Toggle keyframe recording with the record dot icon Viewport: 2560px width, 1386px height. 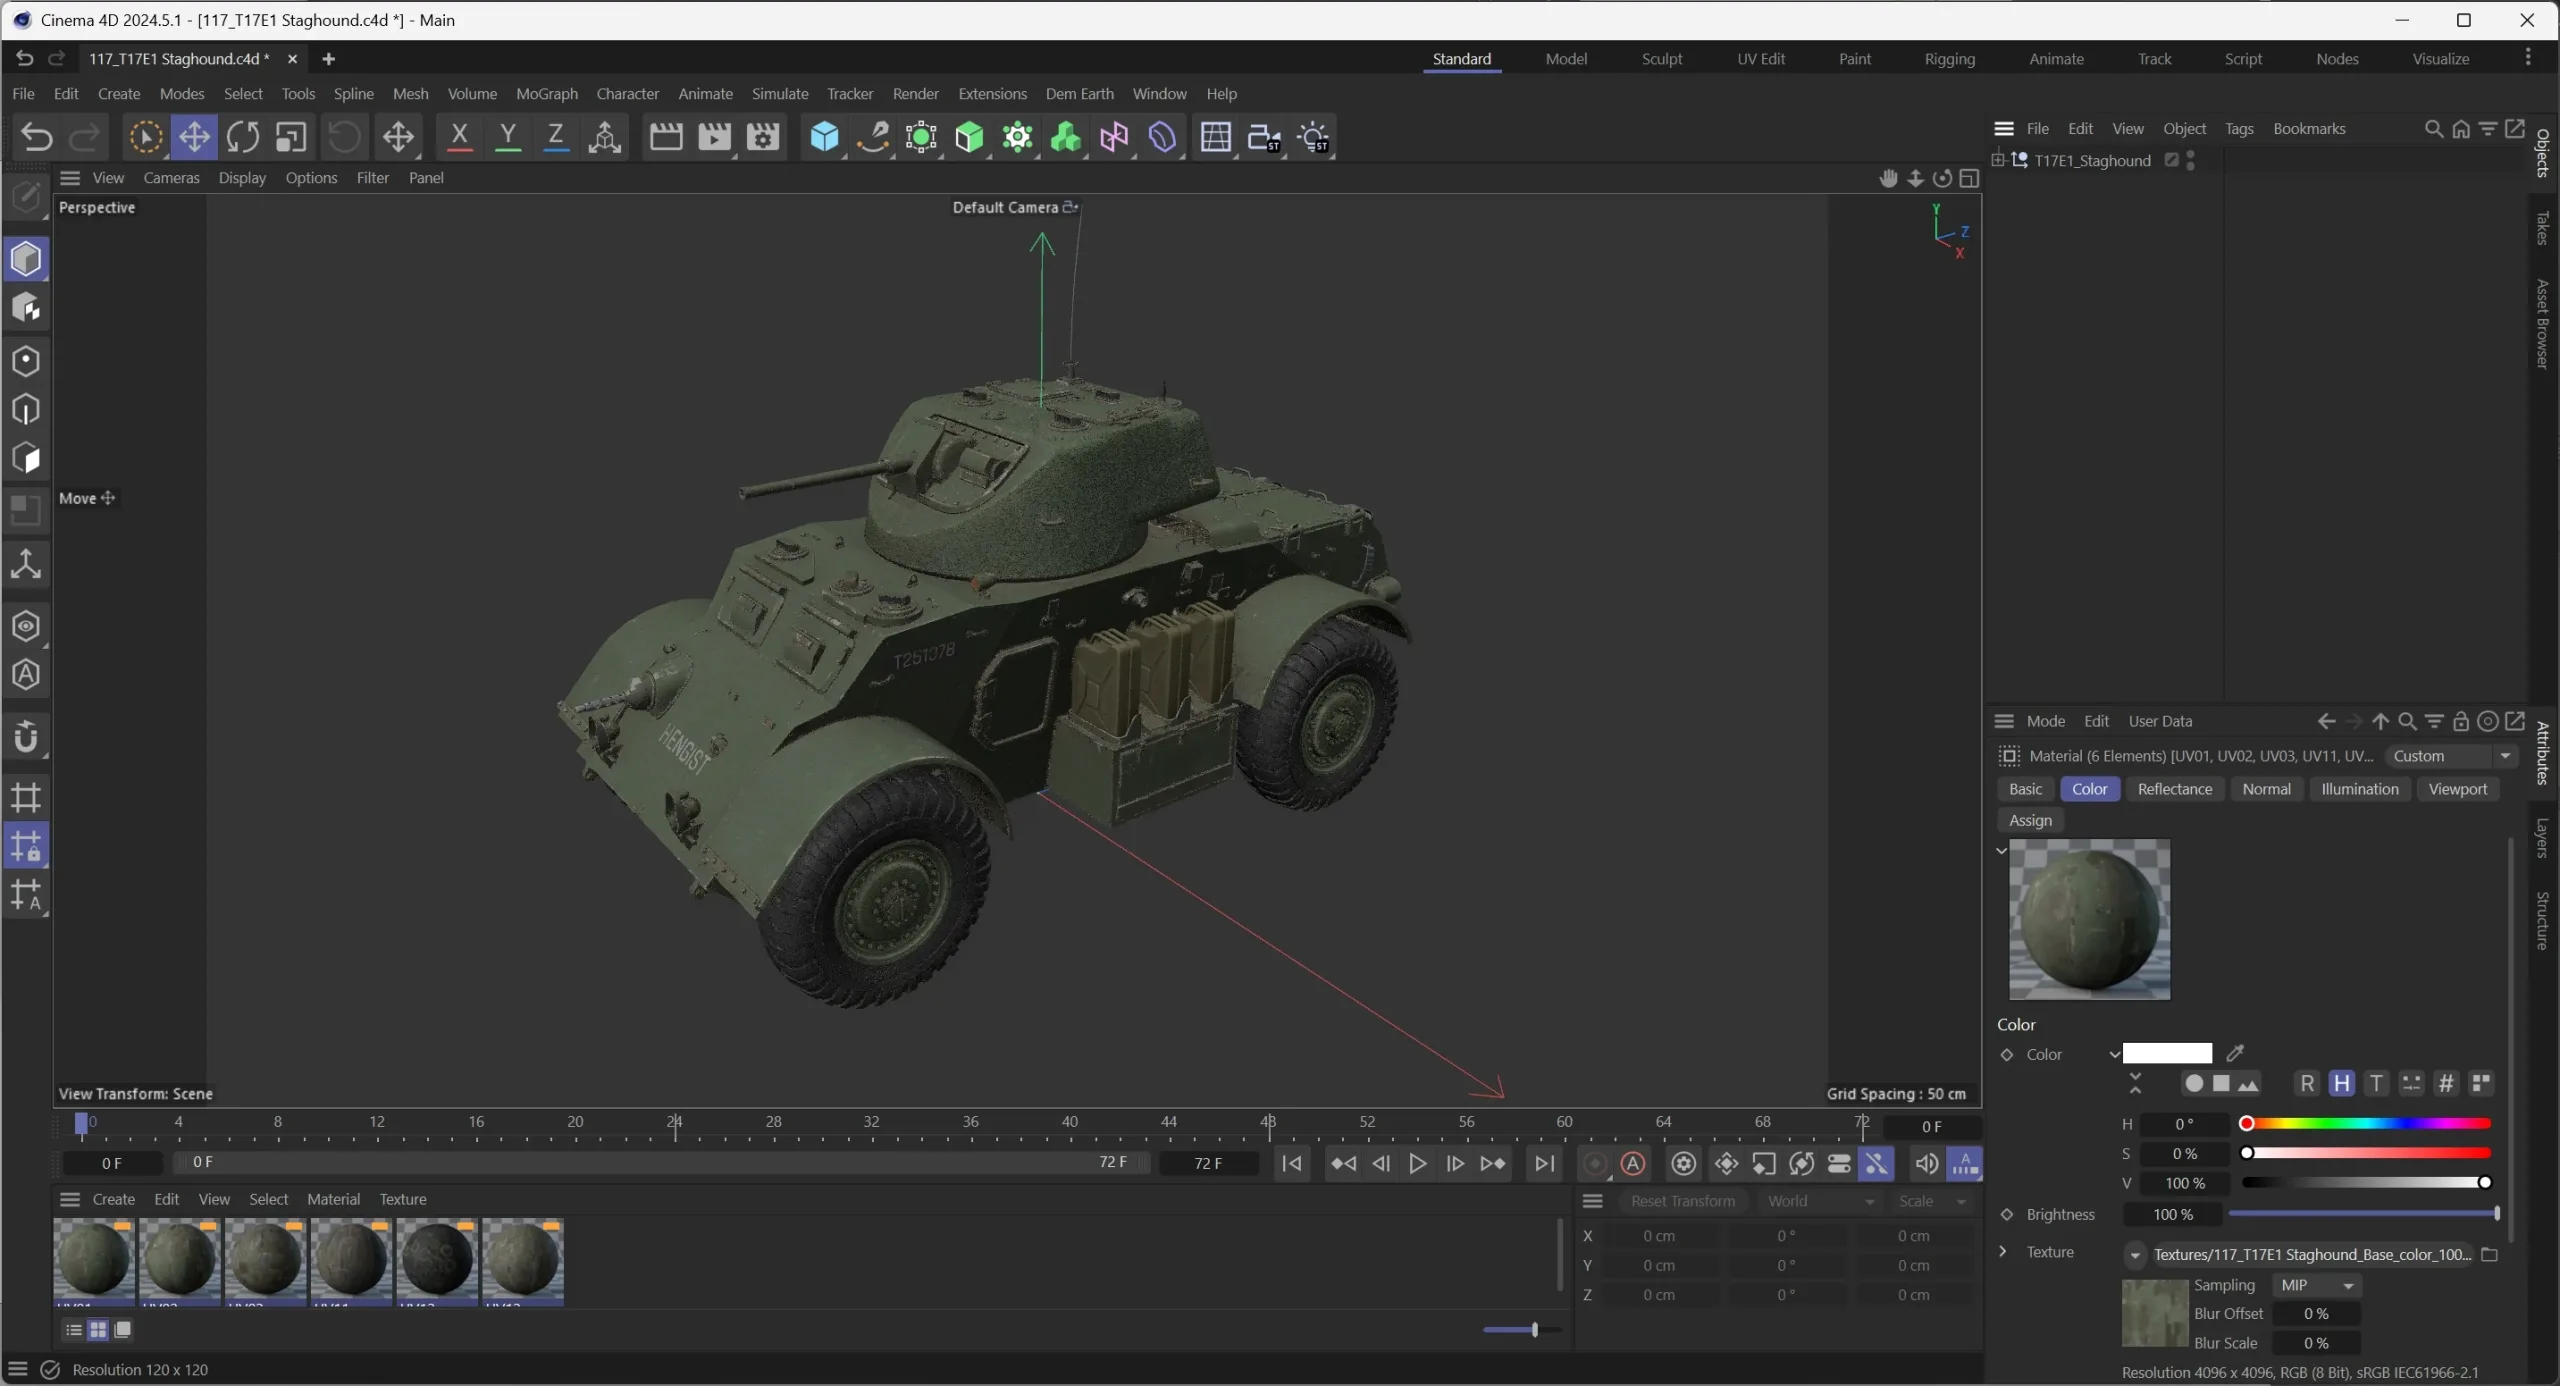1595,1163
